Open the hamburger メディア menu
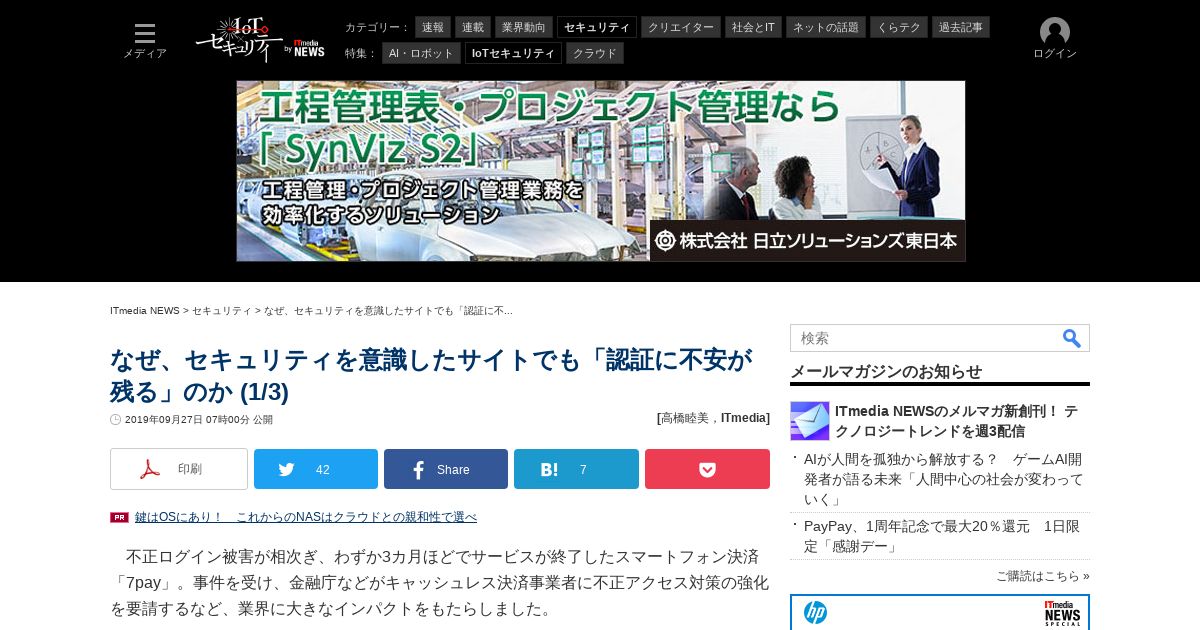Viewport: 1200px width, 630px height. click(x=145, y=40)
